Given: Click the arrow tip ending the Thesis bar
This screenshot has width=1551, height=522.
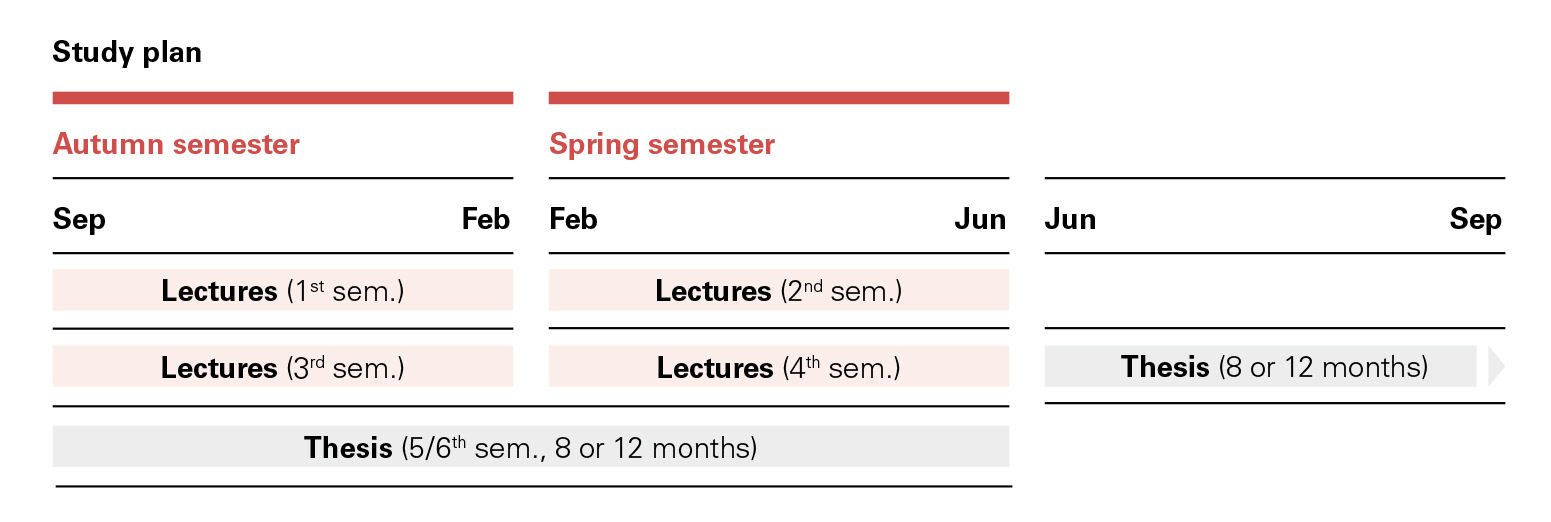Looking at the screenshot, I should [1495, 367].
